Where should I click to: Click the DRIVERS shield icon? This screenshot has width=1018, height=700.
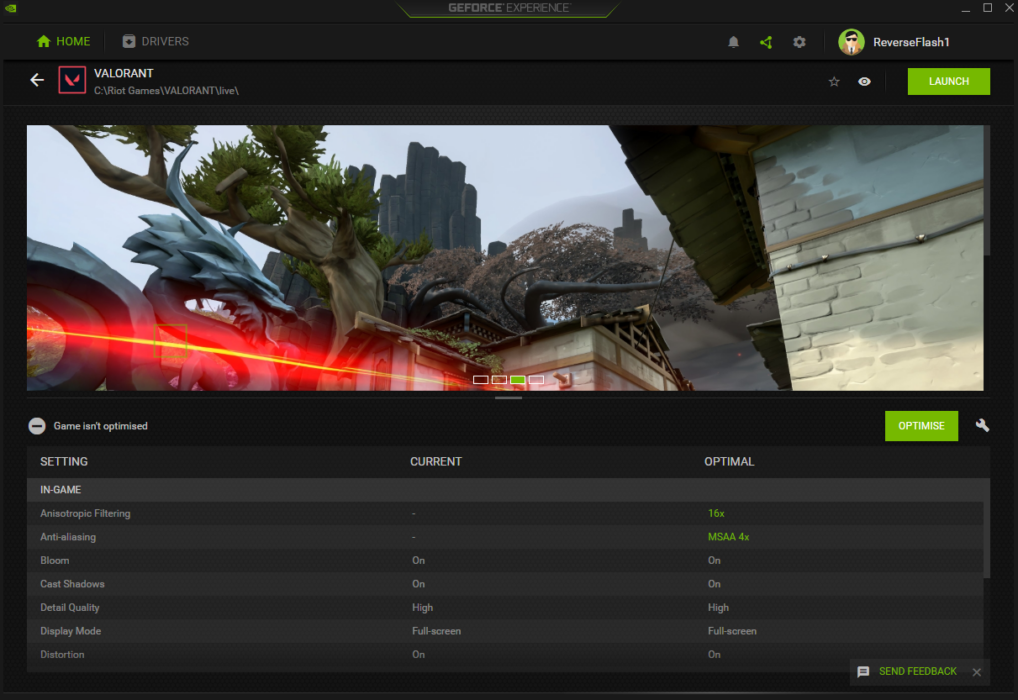128,42
